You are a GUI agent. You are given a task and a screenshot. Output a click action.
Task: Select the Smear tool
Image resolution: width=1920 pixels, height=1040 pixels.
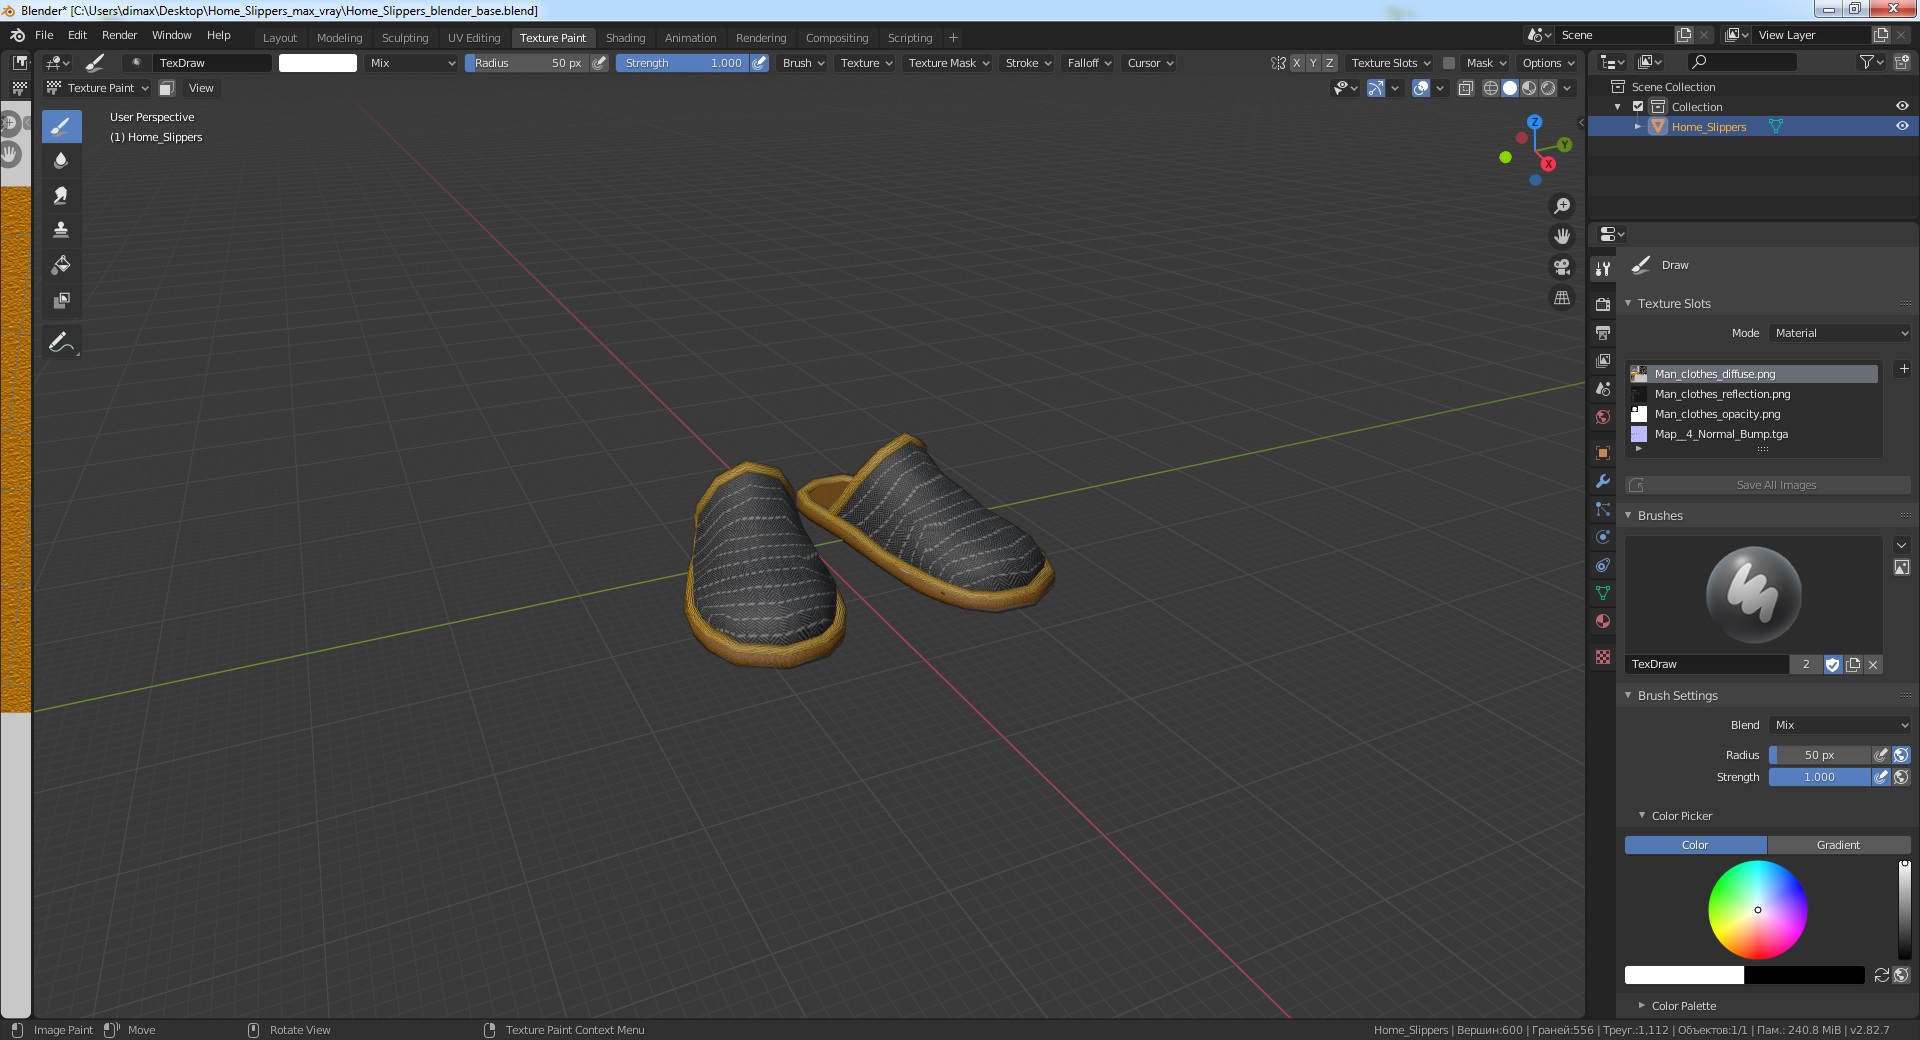[x=61, y=196]
